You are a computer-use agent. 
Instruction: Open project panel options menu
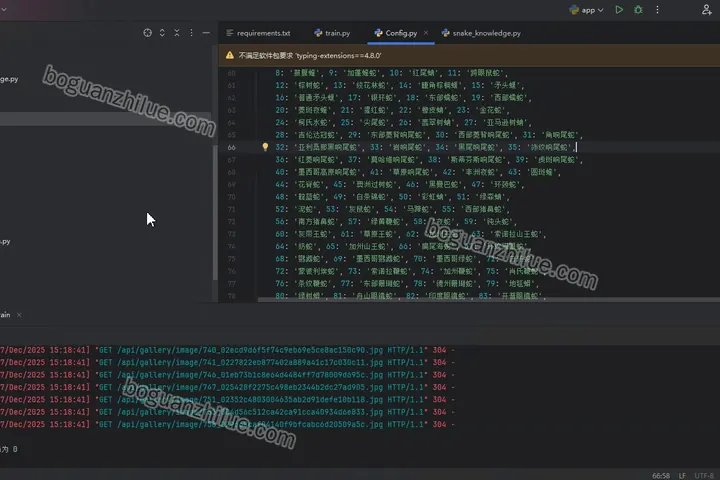click(x=191, y=33)
